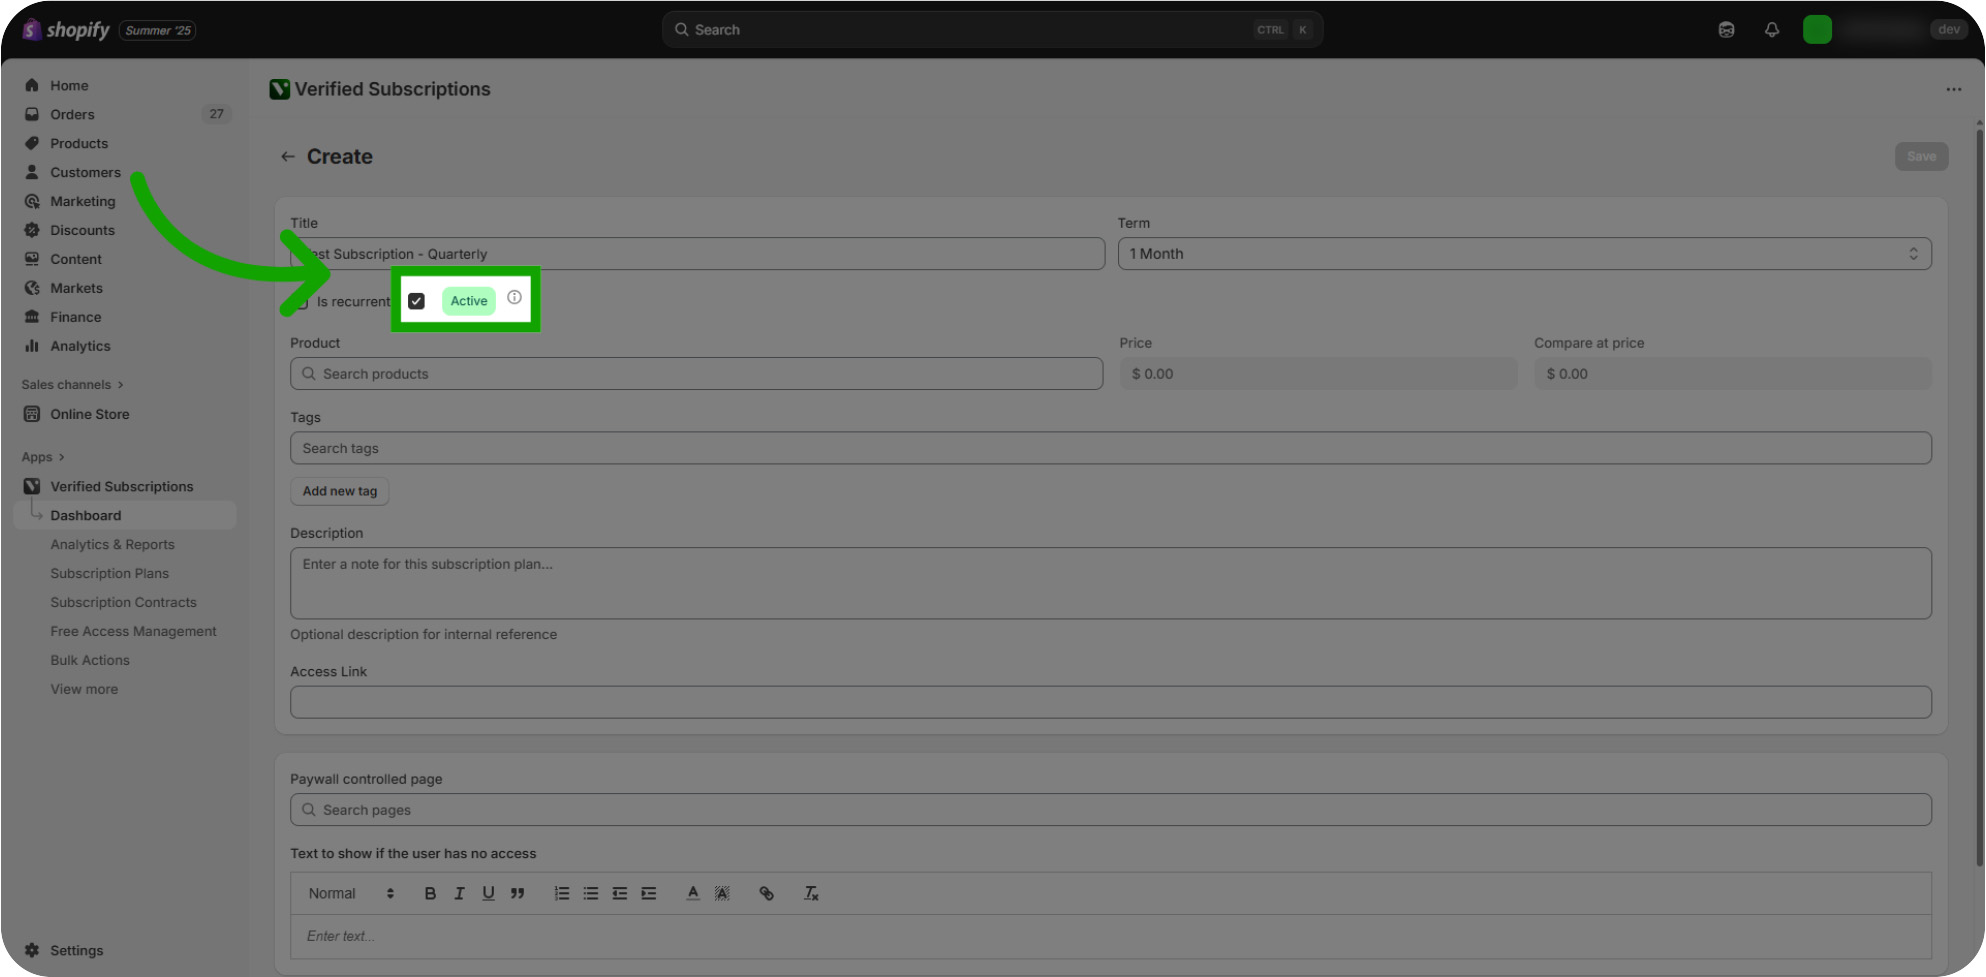Click the Summer '25 edition badge
This screenshot has width=1986, height=977.
click(158, 31)
